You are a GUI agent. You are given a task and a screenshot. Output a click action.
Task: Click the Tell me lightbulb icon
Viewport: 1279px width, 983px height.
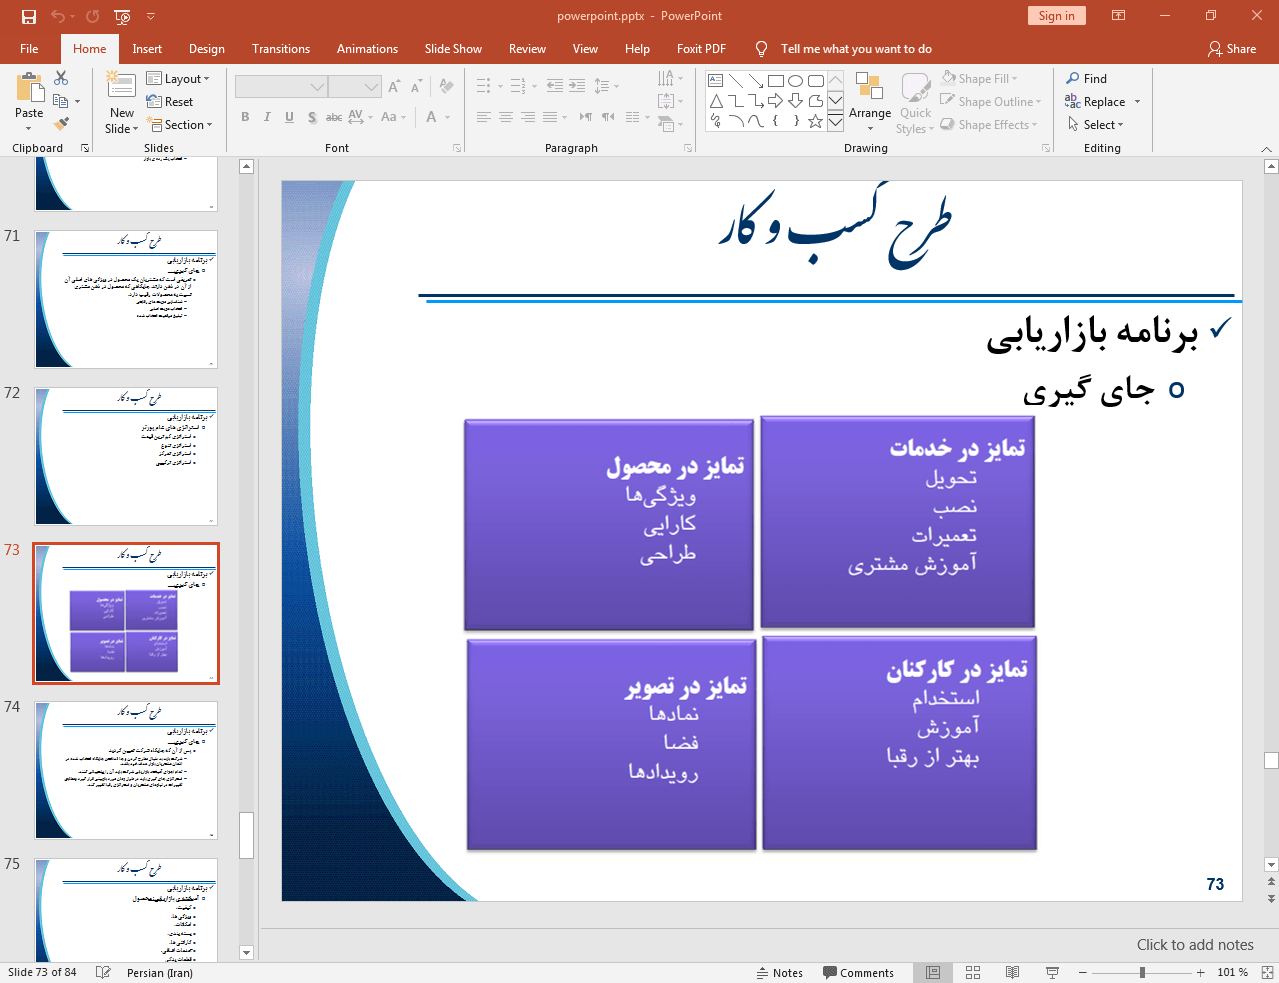point(762,48)
